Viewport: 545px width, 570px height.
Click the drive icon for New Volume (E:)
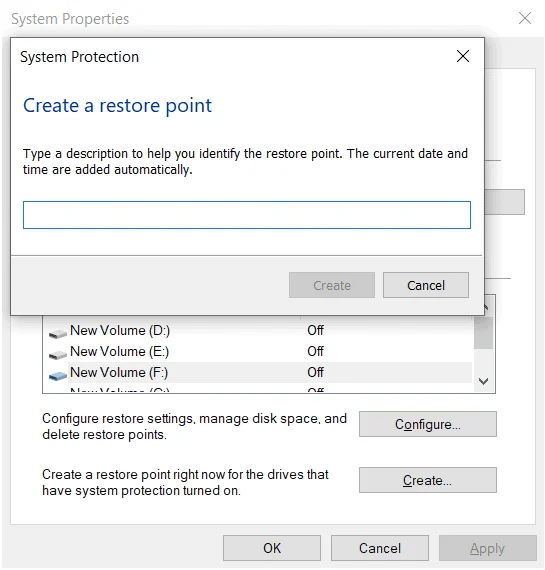coord(57,354)
